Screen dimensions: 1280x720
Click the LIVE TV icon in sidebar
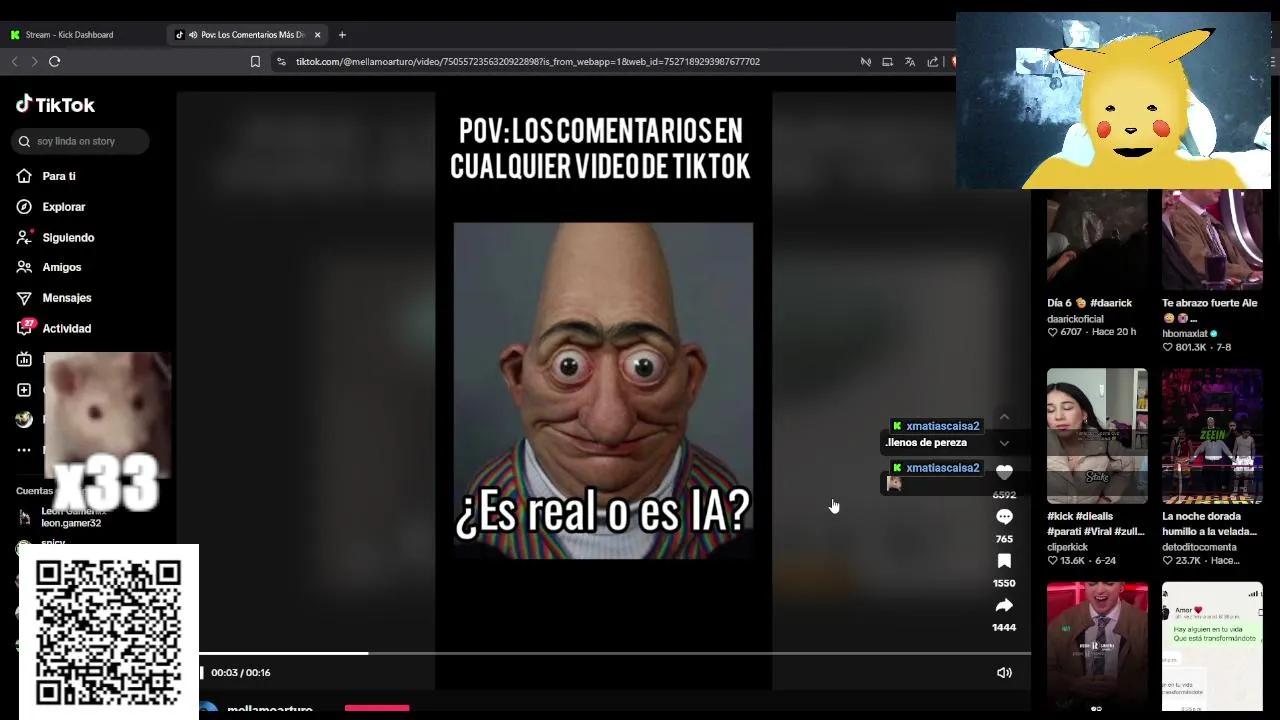(24, 359)
